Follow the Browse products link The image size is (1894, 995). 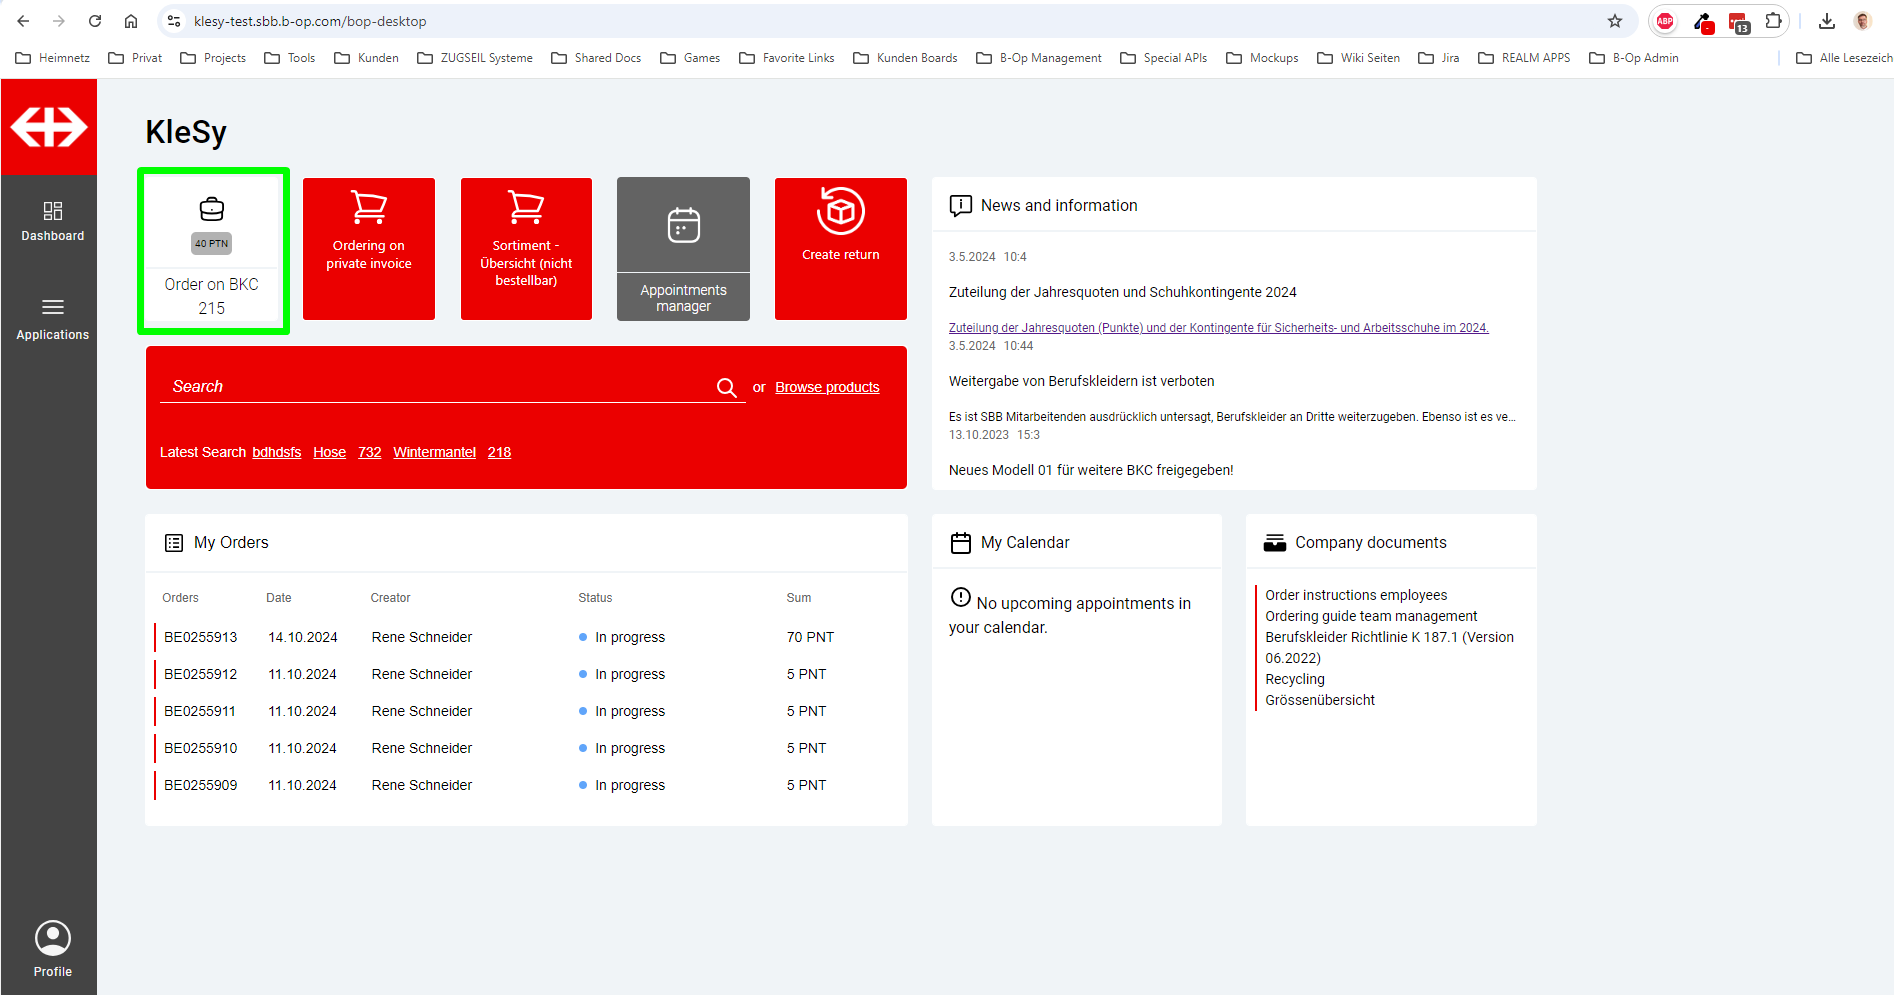pyautogui.click(x=827, y=388)
